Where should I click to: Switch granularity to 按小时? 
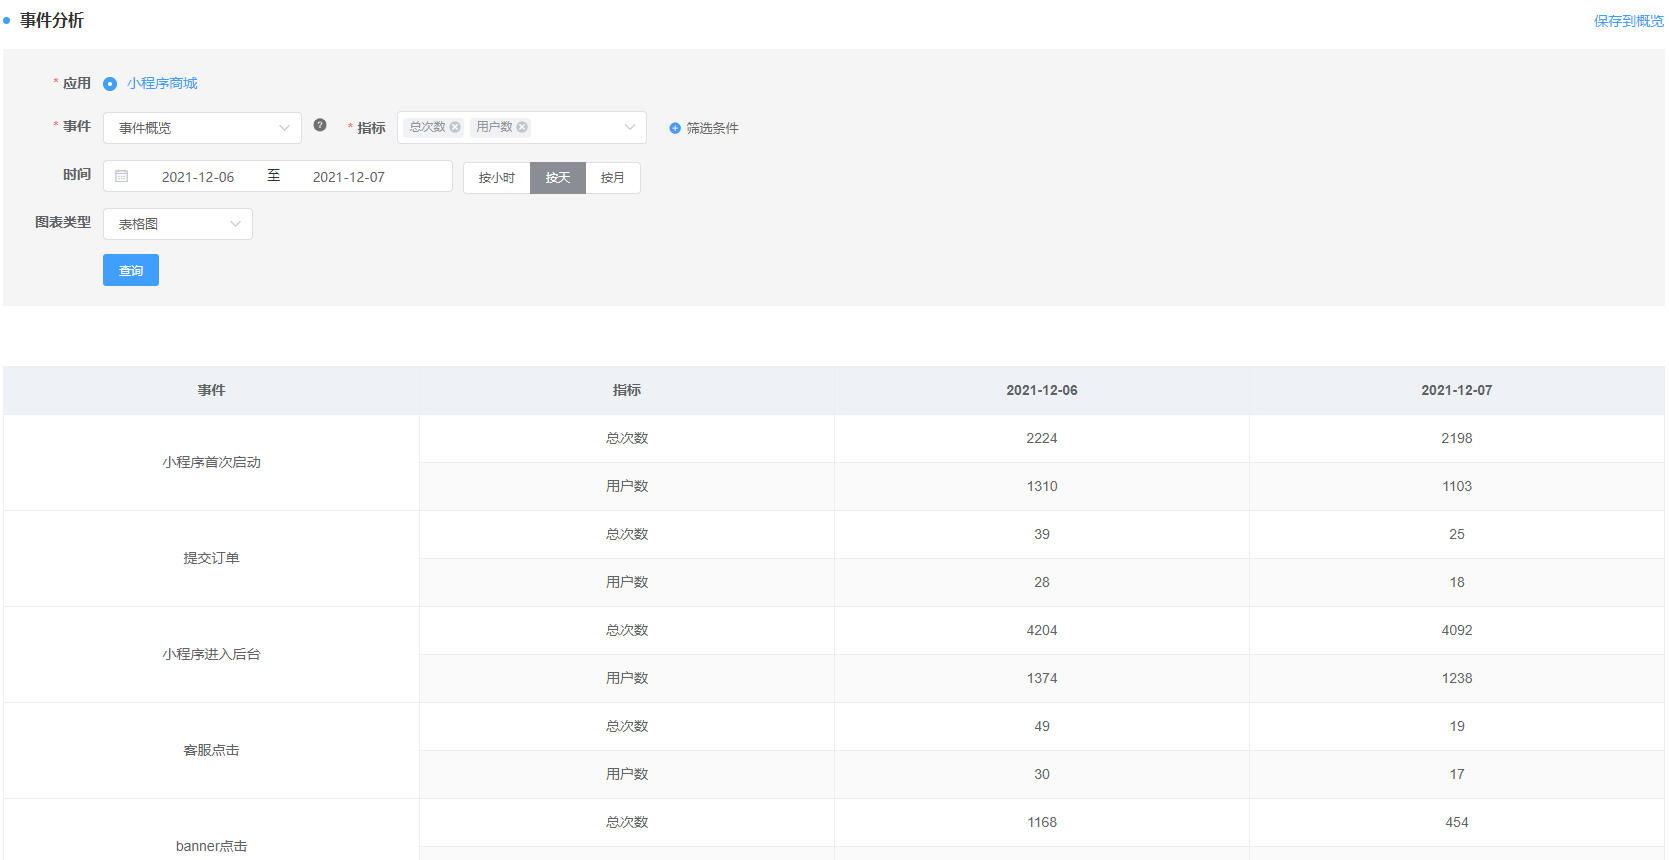[x=497, y=178]
